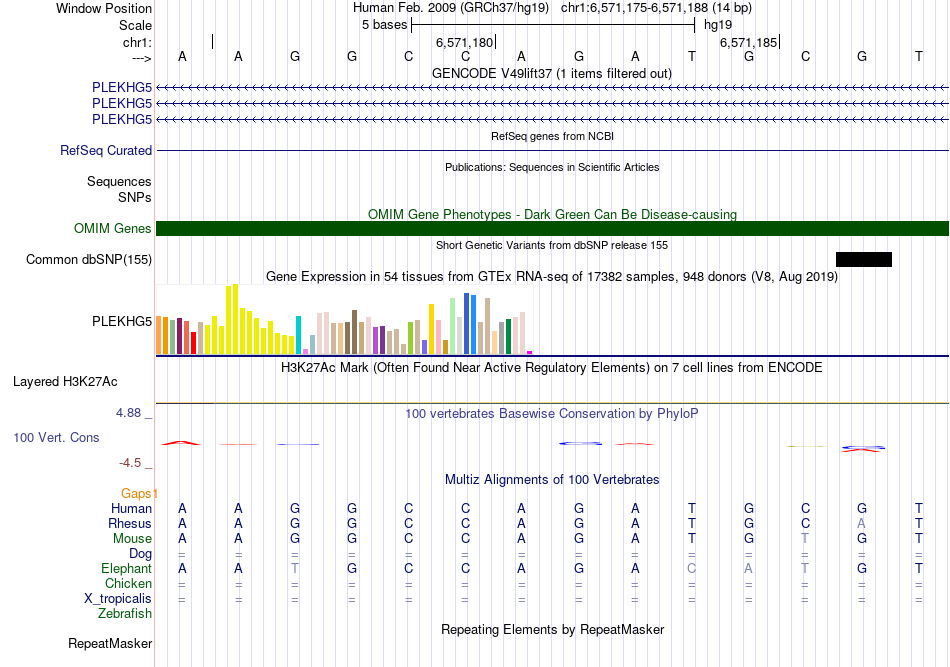Click the cyan bar in GTEx expression chart
The image size is (950, 667).
tap(299, 334)
